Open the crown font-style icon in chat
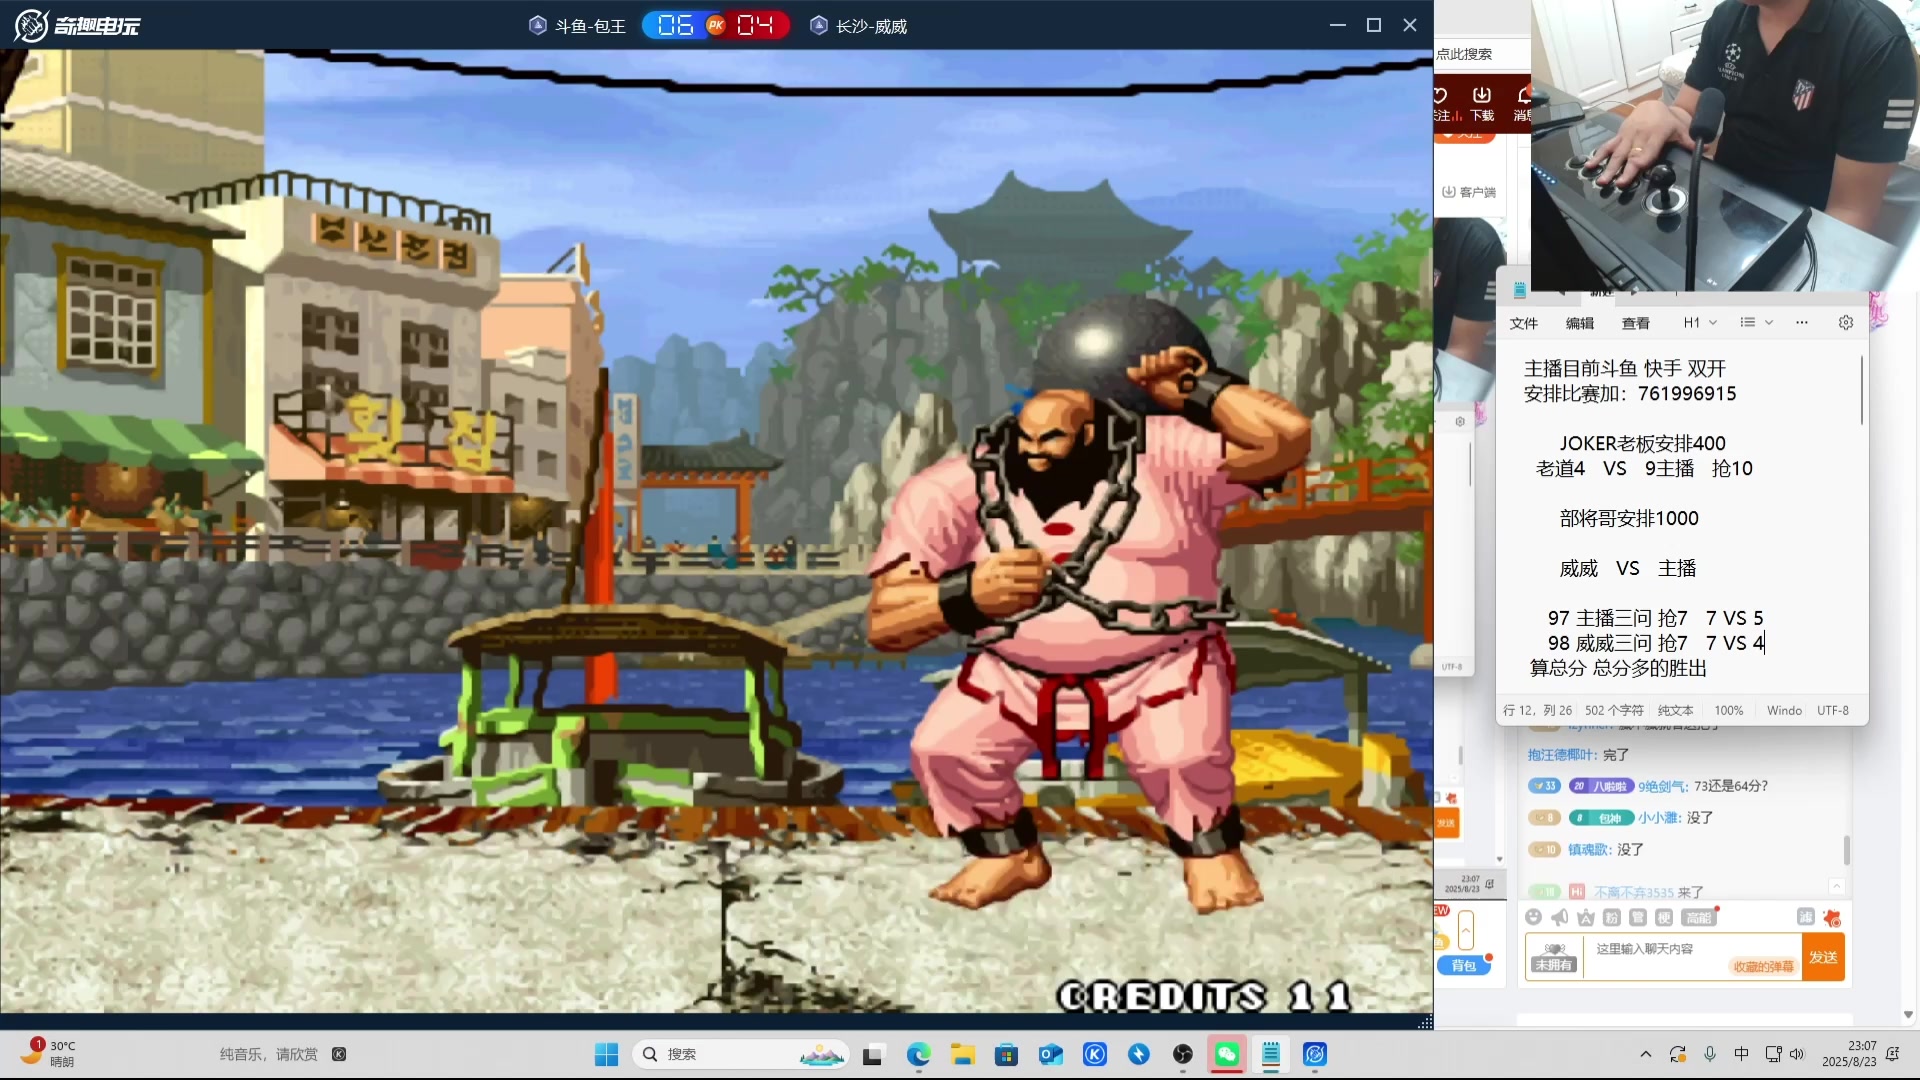Viewport: 1920px width, 1080px height. [1585, 917]
